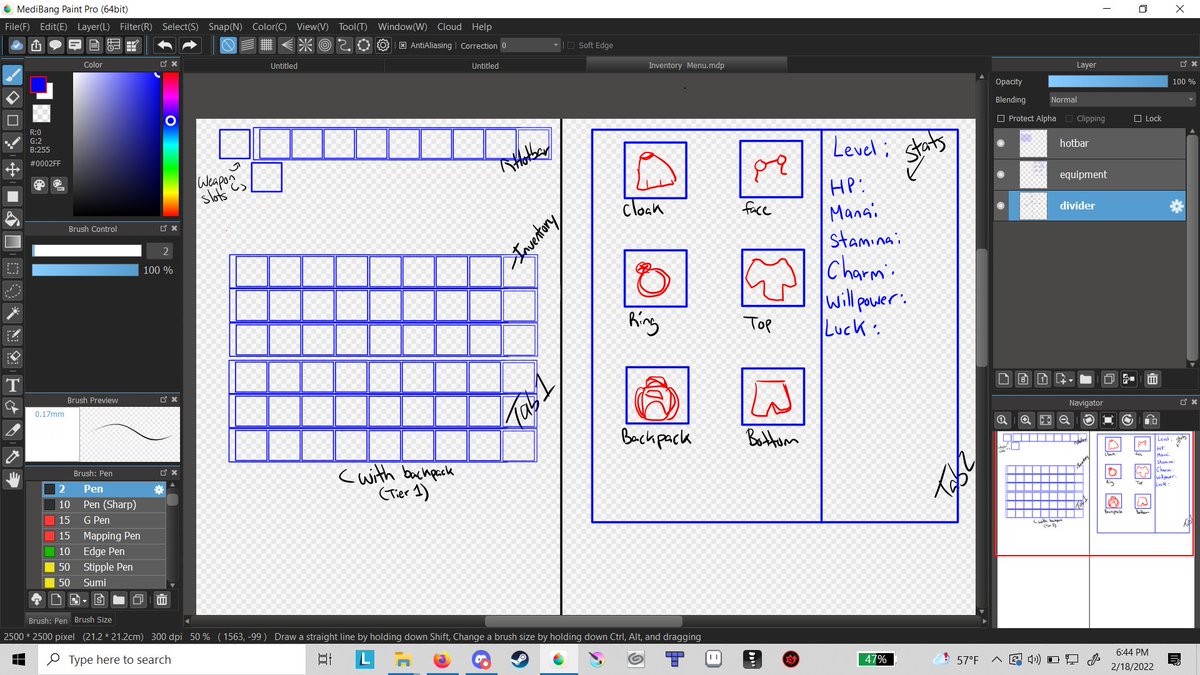The width and height of the screenshot is (1200, 675).
Task: Add a layer folder in the Layer panel
Action: click(x=1087, y=379)
